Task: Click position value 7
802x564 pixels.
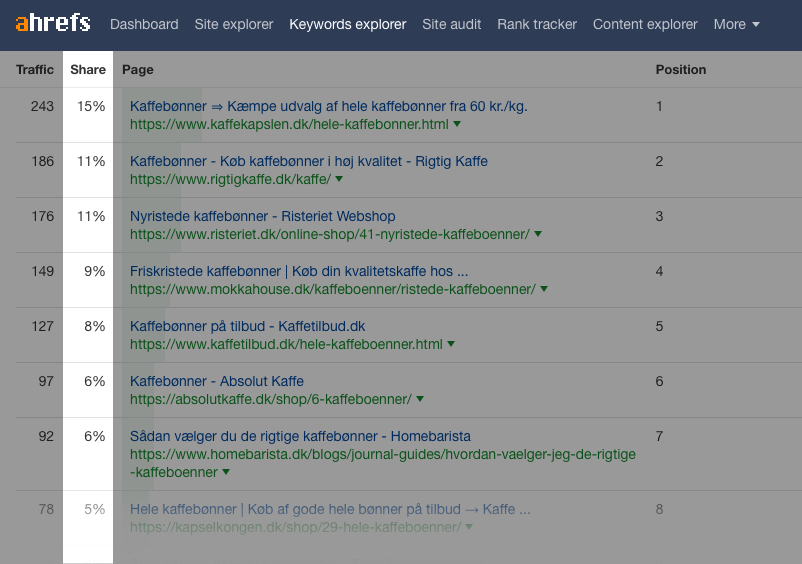Action: pos(659,436)
